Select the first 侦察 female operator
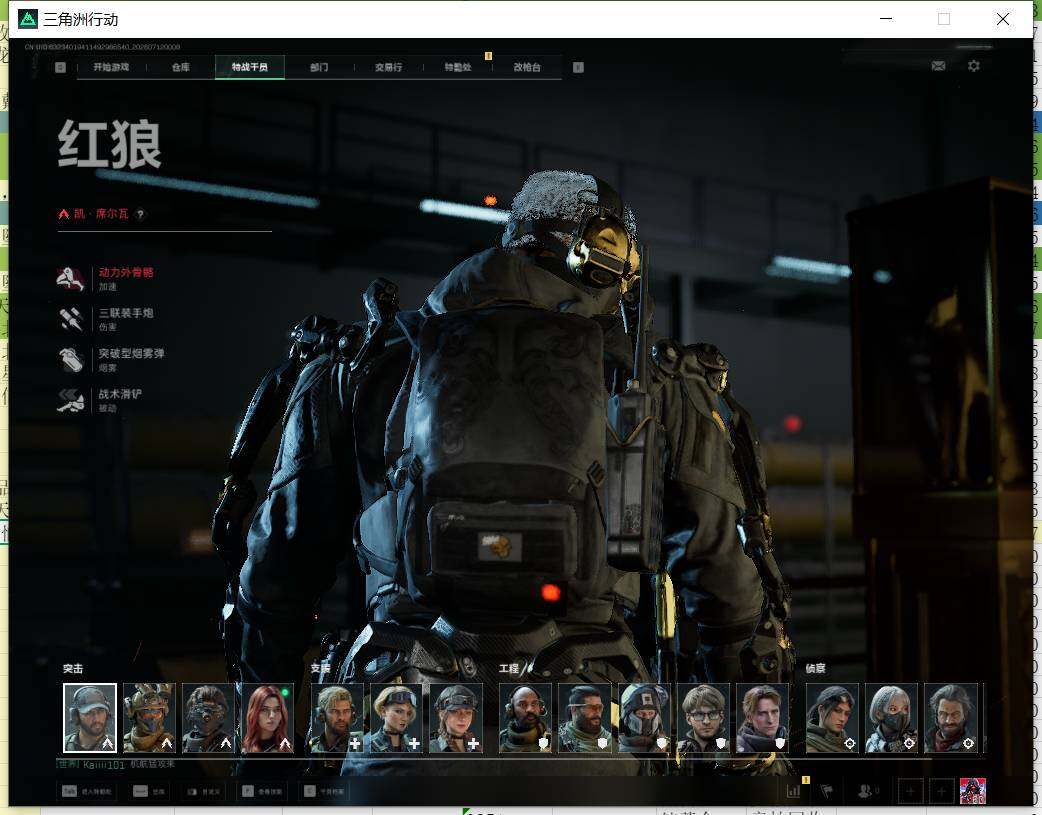The height and width of the screenshot is (815, 1042). pyautogui.click(x=832, y=718)
